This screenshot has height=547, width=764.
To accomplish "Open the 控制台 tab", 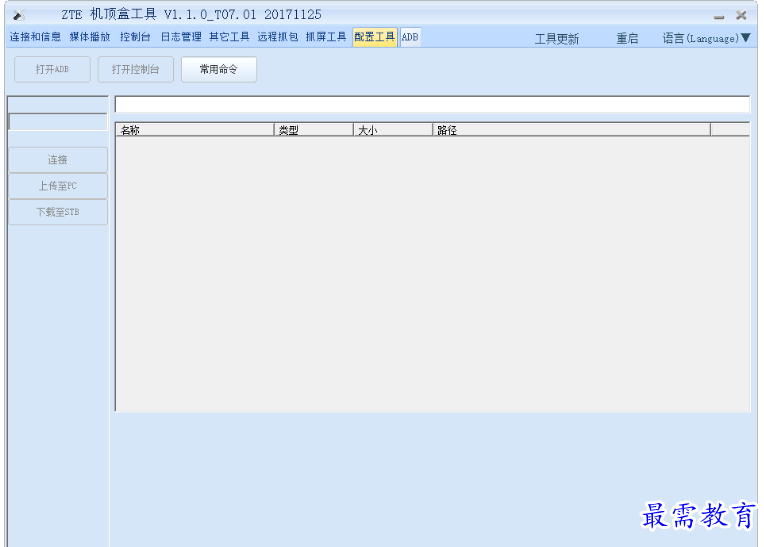I will [135, 37].
